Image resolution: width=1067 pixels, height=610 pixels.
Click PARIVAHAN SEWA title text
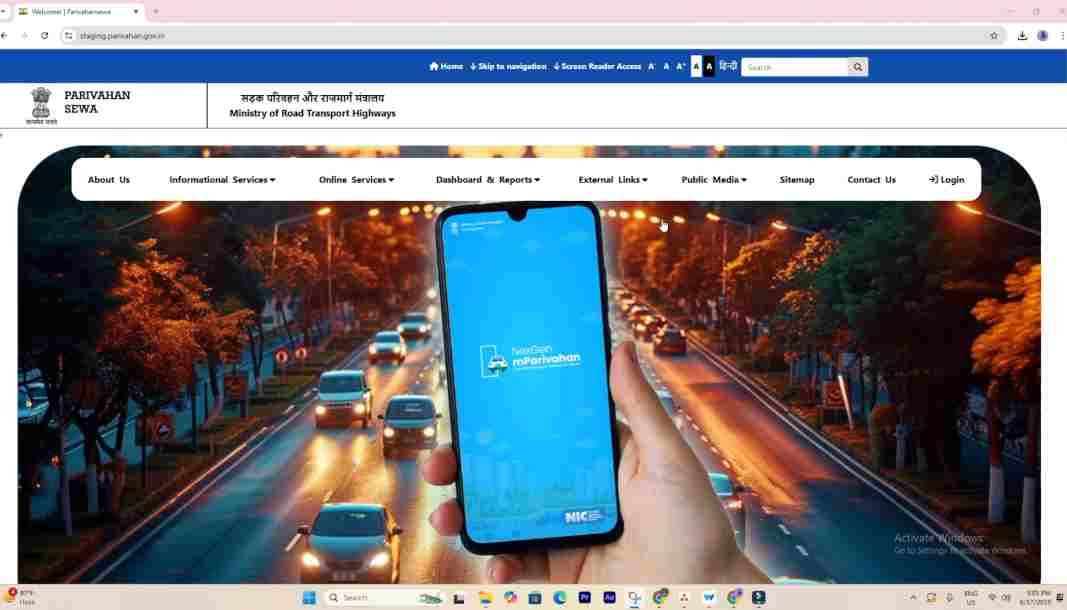click(97, 102)
